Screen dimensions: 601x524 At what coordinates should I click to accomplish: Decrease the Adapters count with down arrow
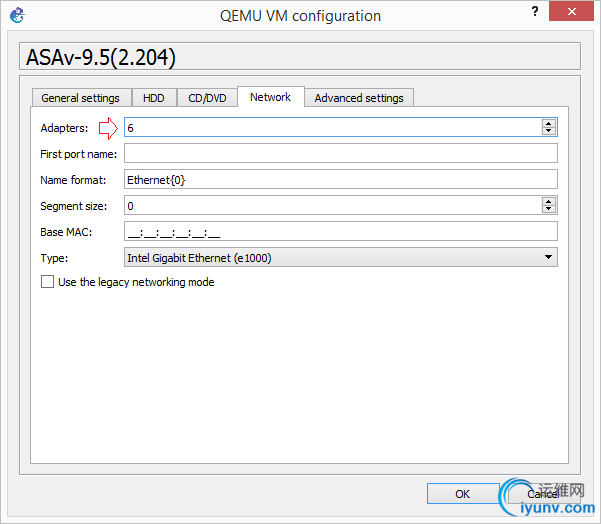(x=548, y=131)
